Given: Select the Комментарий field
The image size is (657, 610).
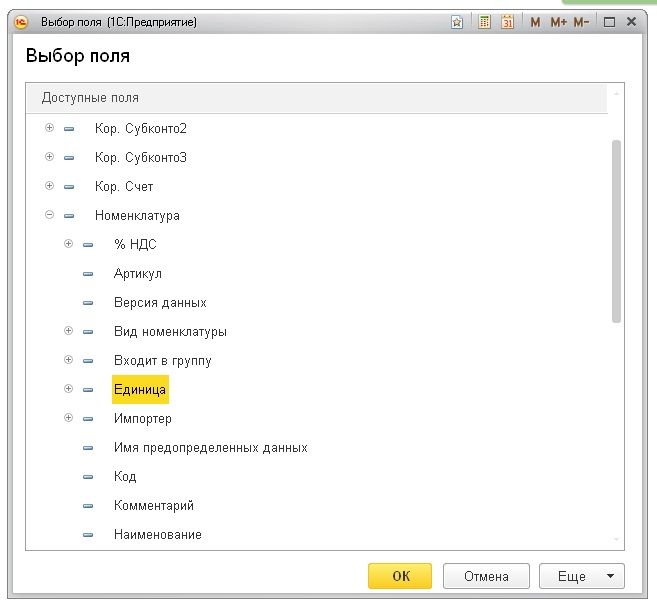Looking at the screenshot, I should pyautogui.click(x=154, y=506).
